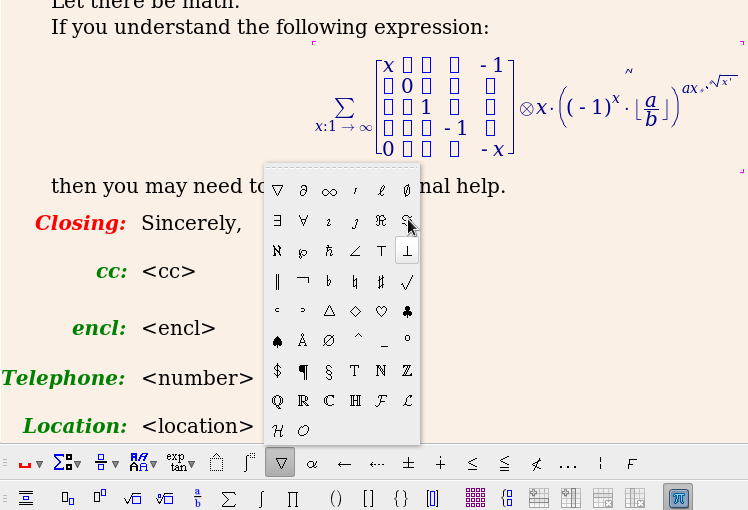
Task: Insert the partial derivative symbol
Action: 303,191
